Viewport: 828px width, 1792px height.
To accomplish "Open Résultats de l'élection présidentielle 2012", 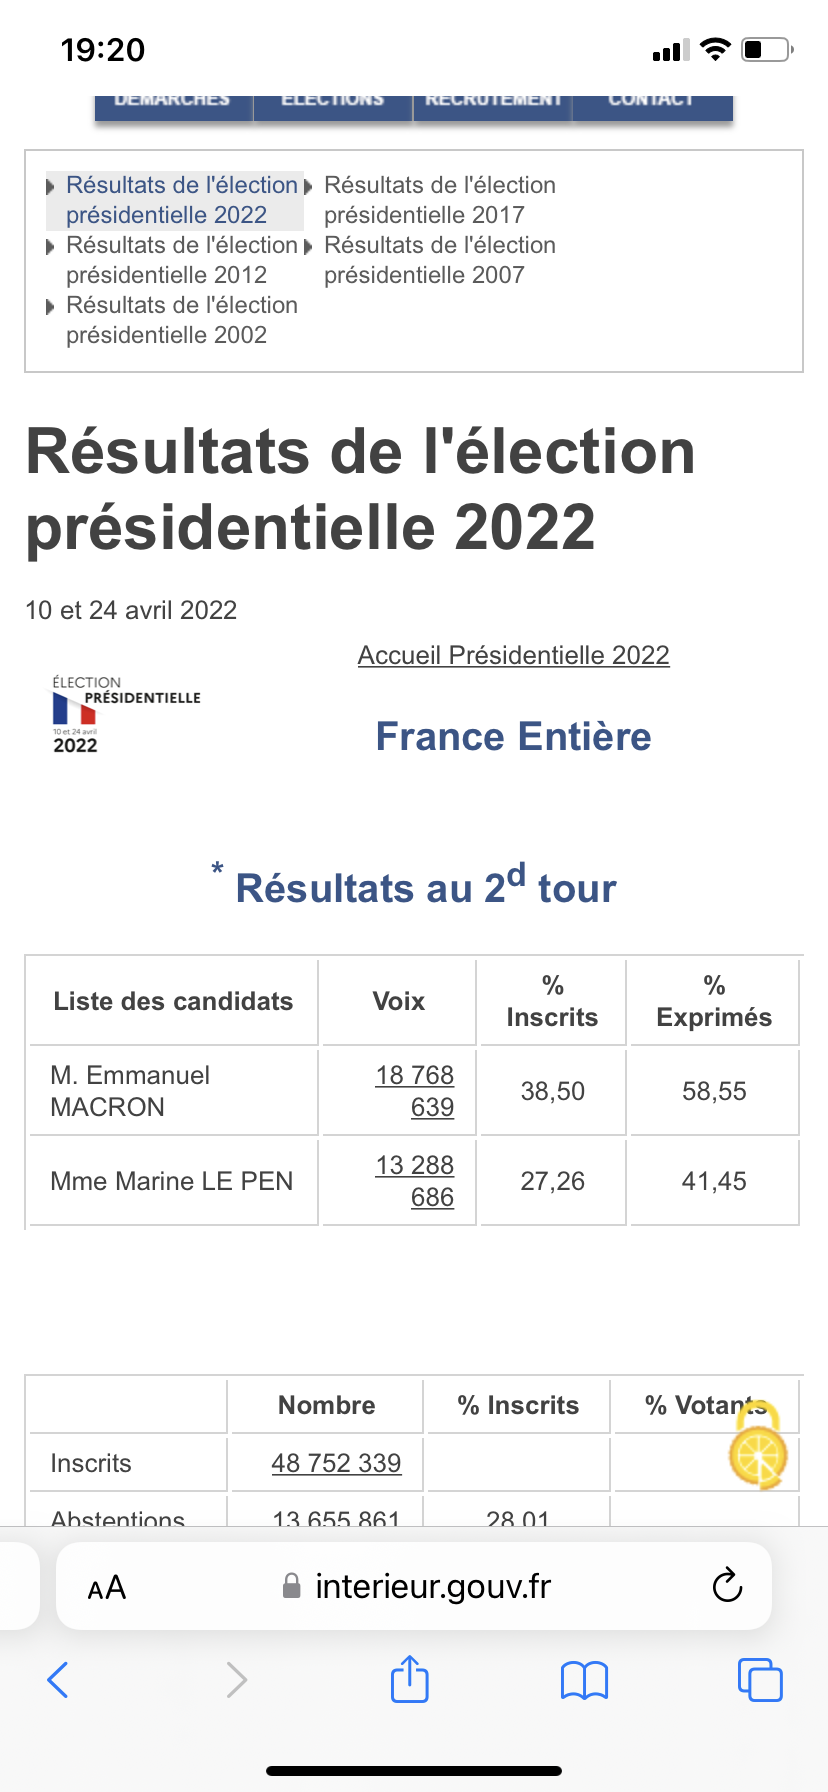I will (181, 260).
